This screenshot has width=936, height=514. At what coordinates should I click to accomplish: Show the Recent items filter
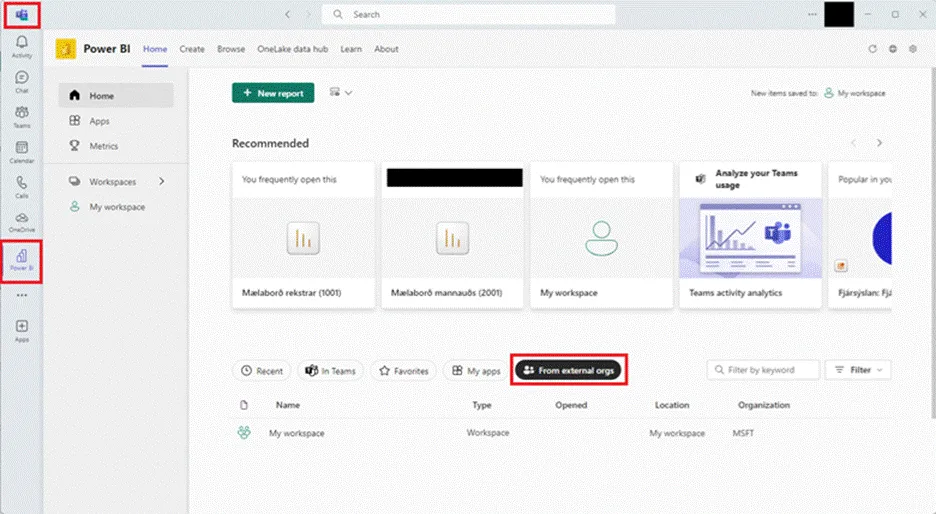[x=261, y=371]
